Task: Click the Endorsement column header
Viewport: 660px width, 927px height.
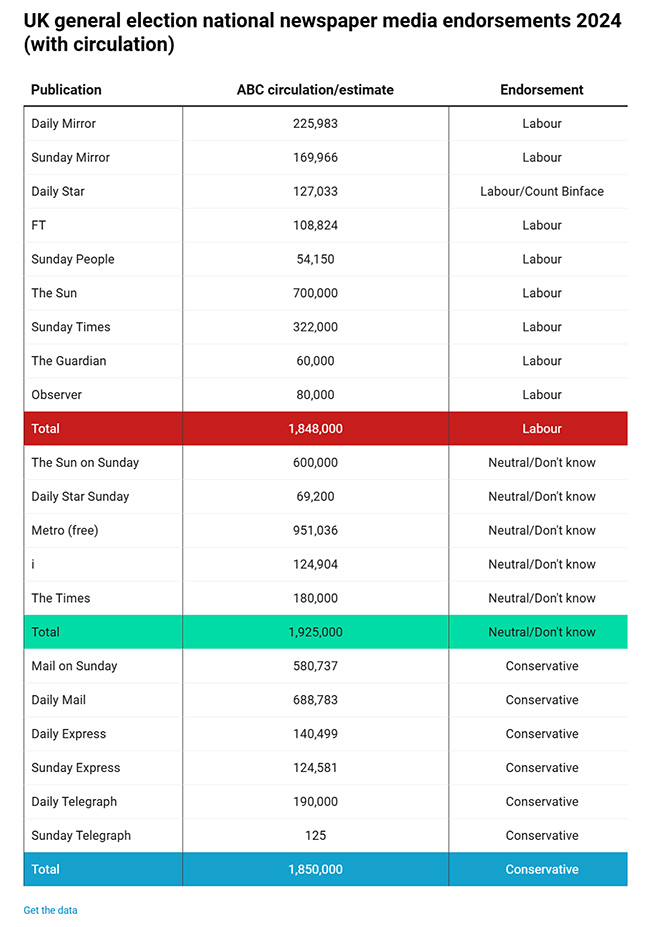Action: tap(541, 90)
